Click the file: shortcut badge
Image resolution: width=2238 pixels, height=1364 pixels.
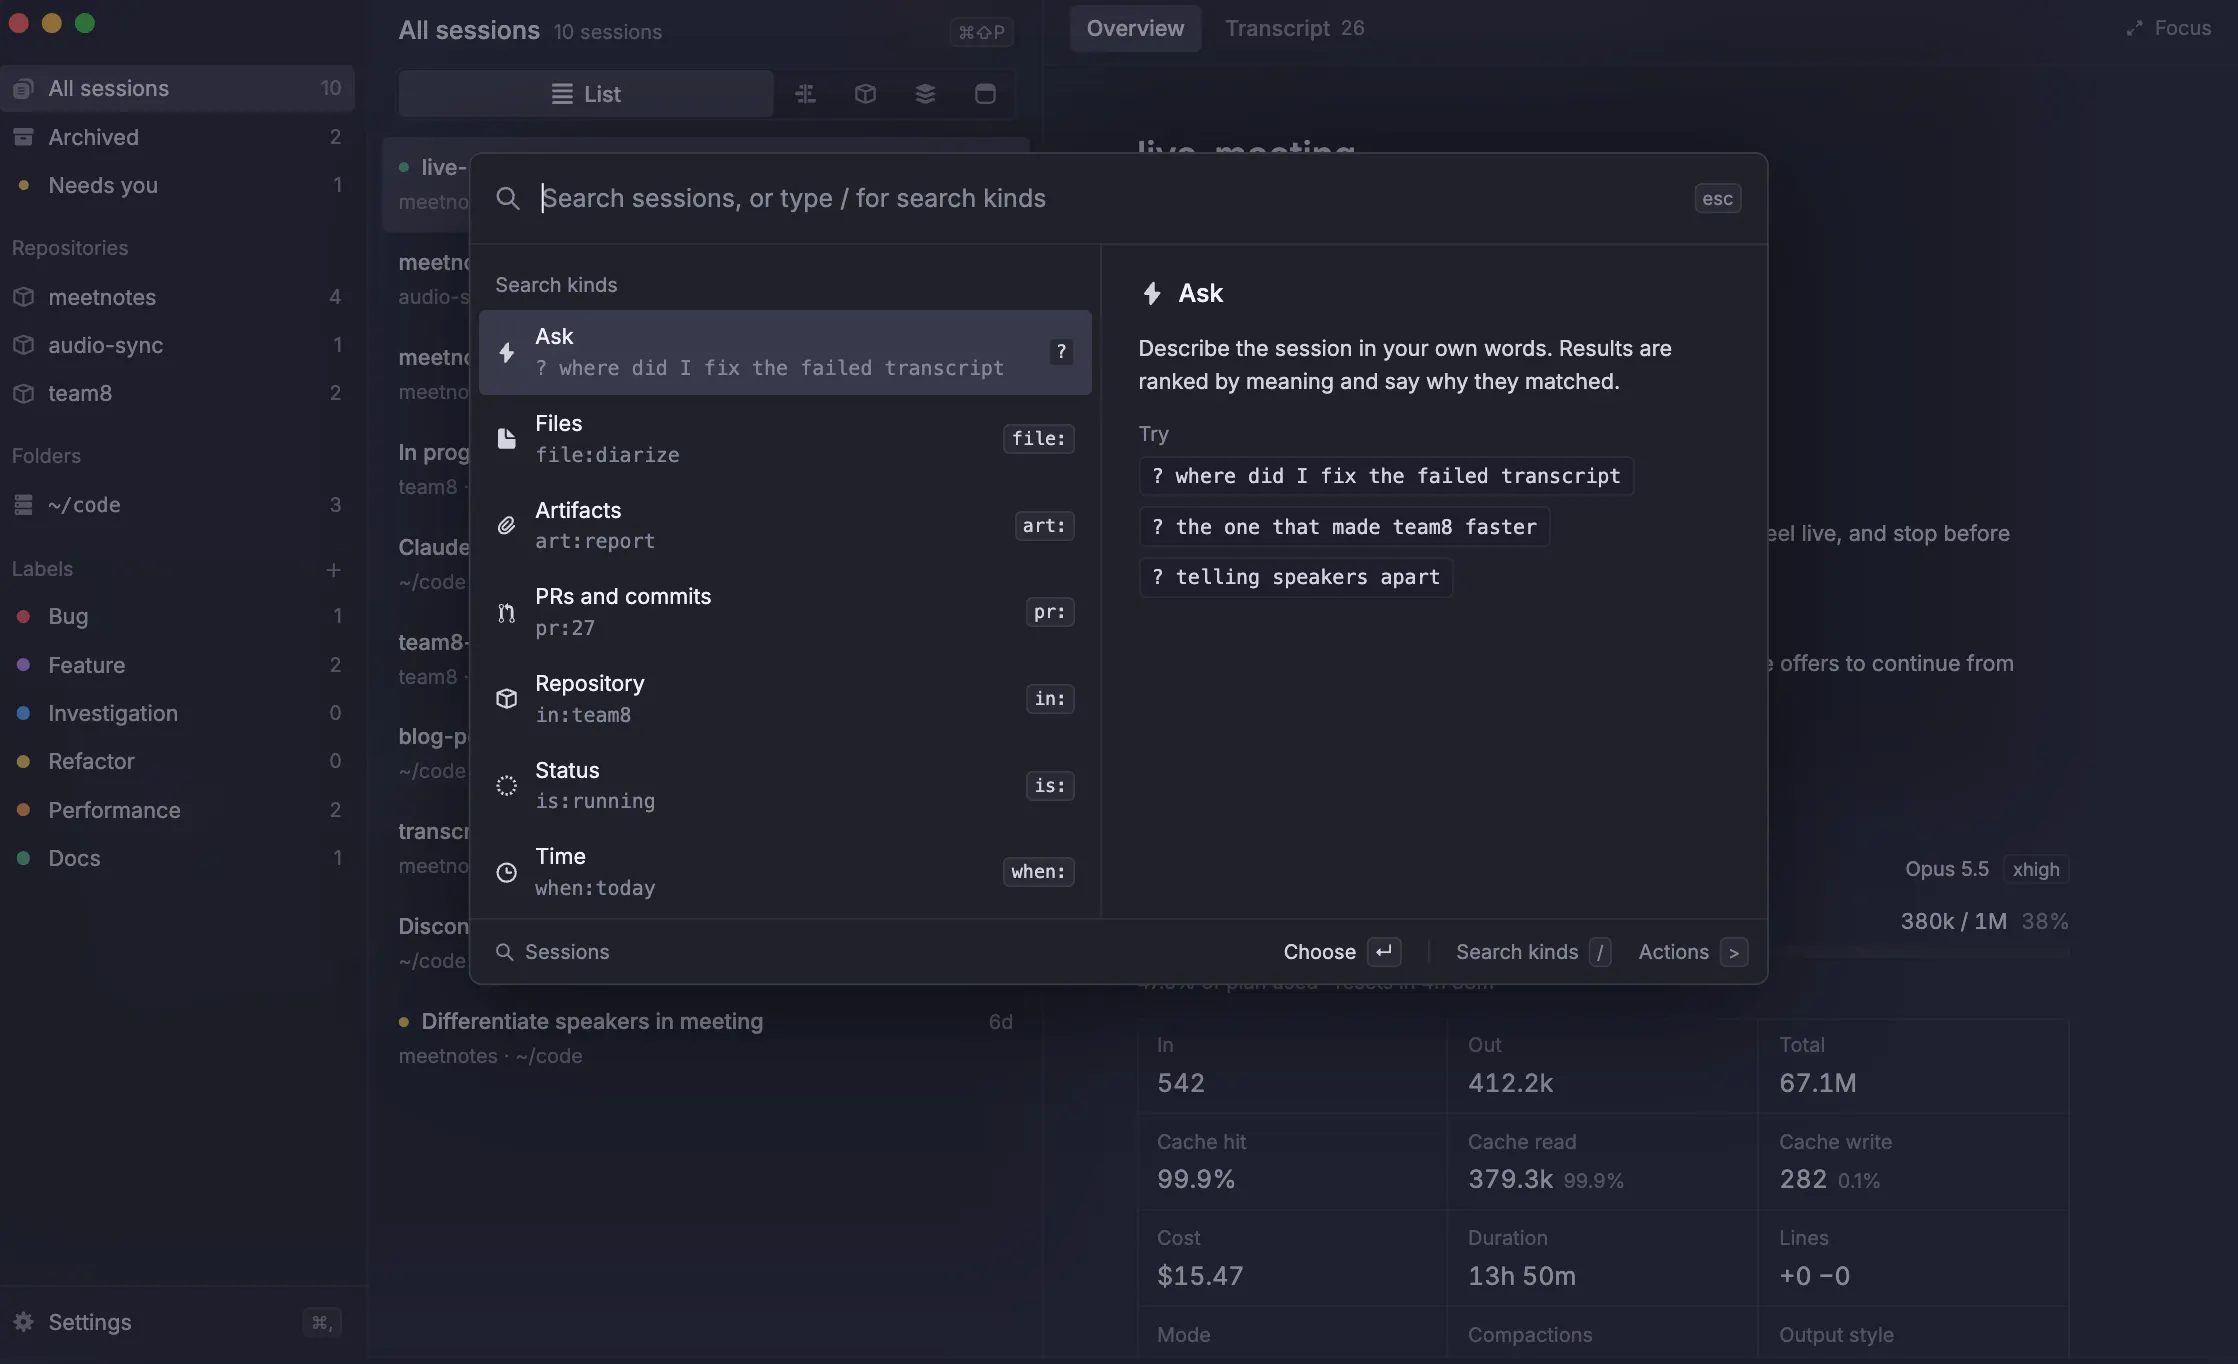pyautogui.click(x=1038, y=439)
